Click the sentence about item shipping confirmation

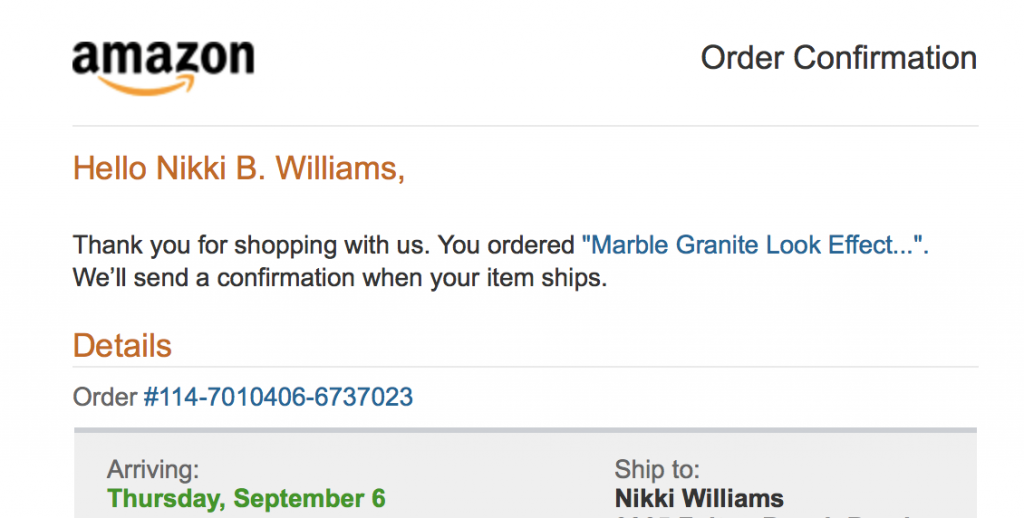(340, 277)
